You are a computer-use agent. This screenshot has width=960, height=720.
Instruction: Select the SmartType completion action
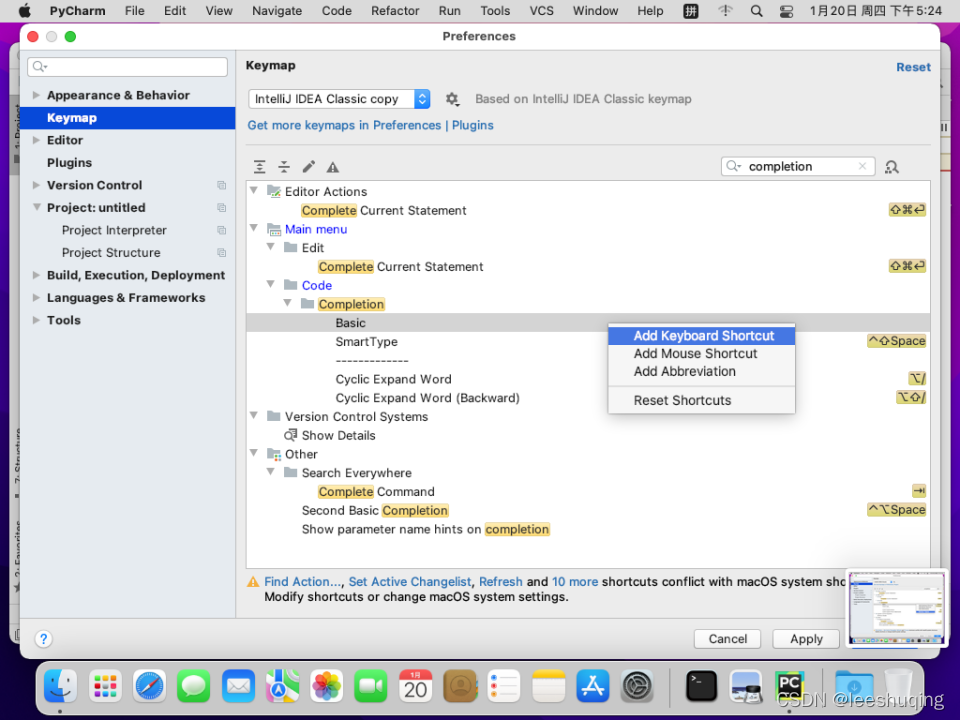coord(366,342)
